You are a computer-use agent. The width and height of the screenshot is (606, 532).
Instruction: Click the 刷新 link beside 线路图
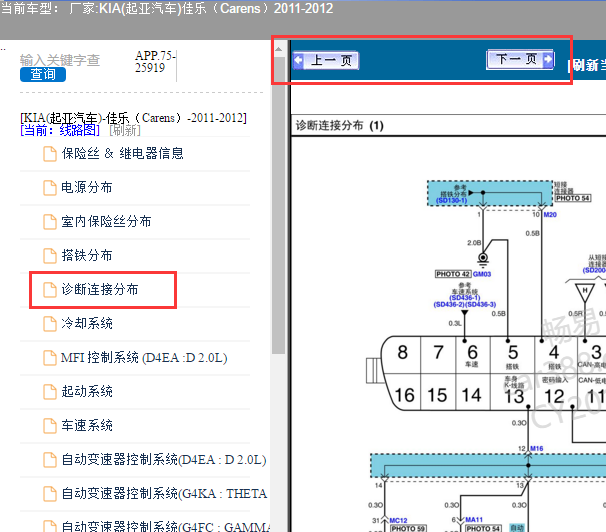click(125, 131)
